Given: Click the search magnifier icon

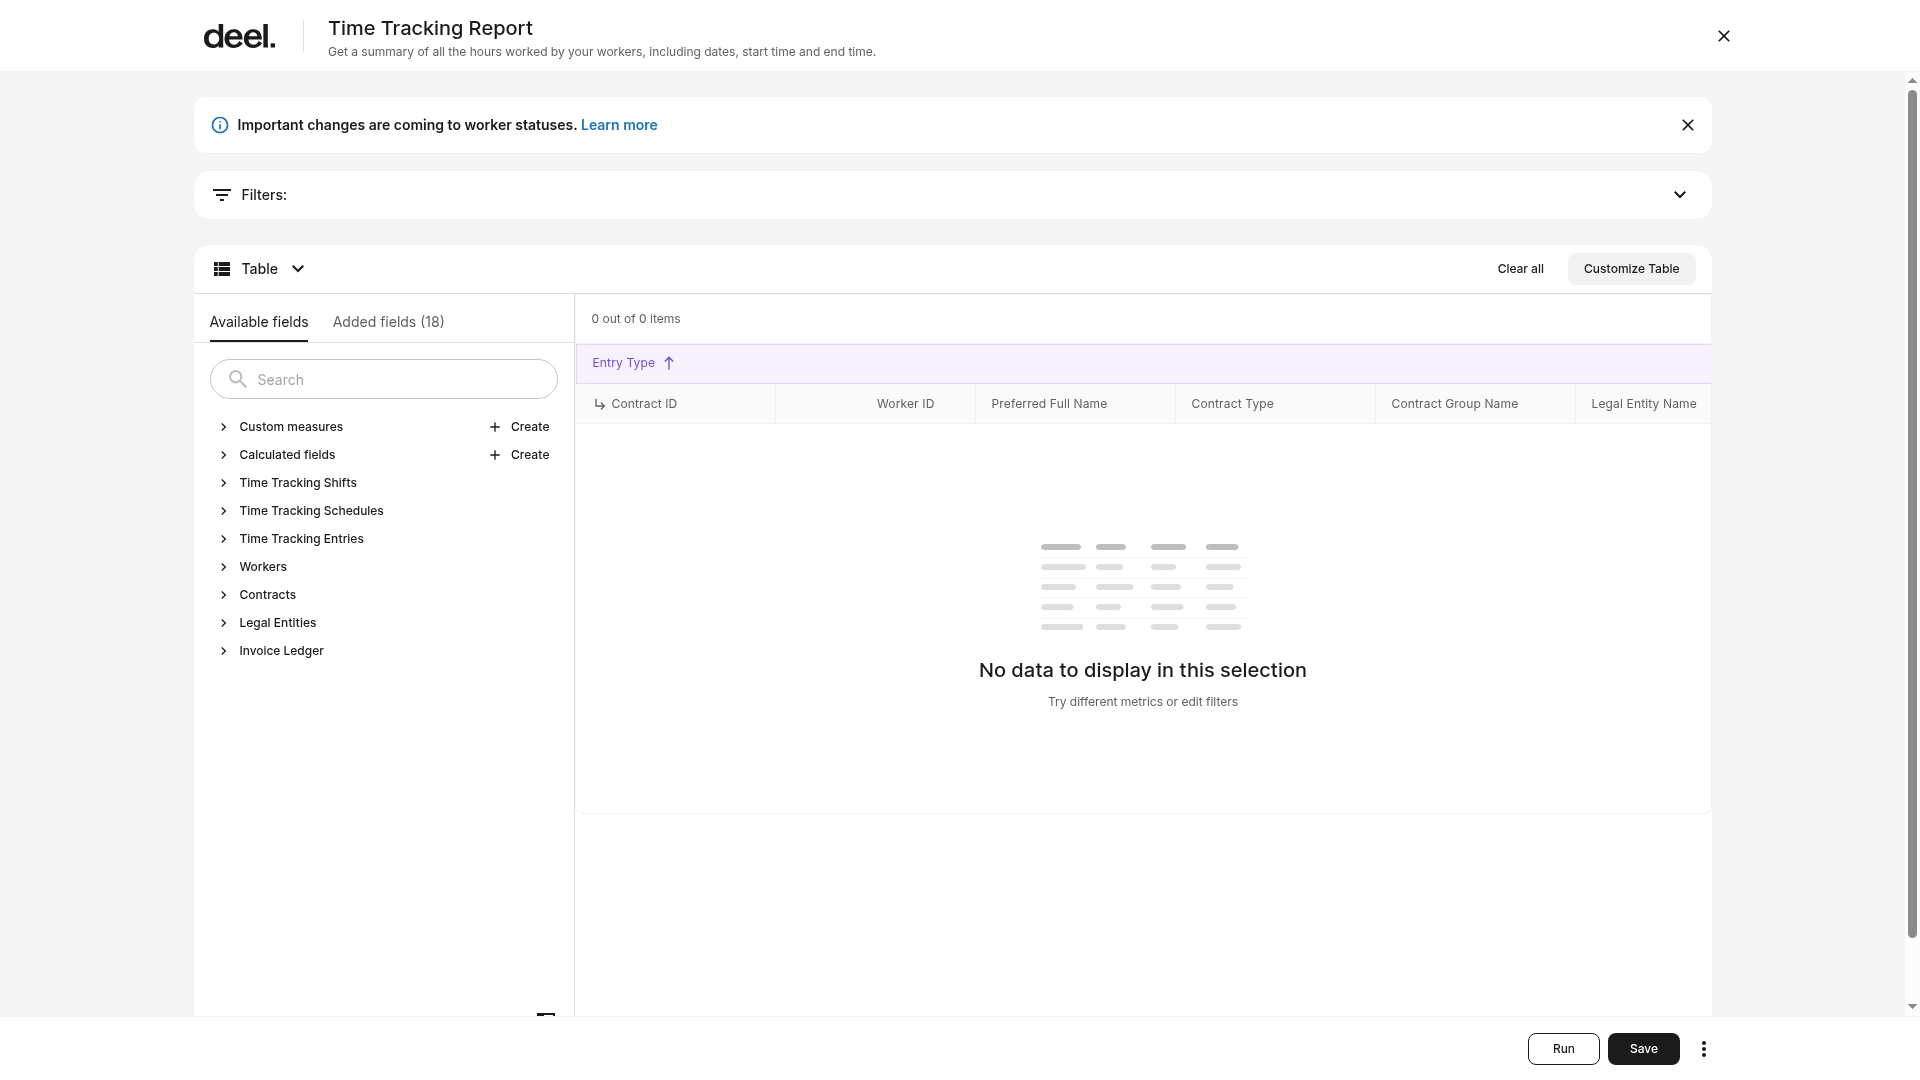Looking at the screenshot, I should [237, 379].
